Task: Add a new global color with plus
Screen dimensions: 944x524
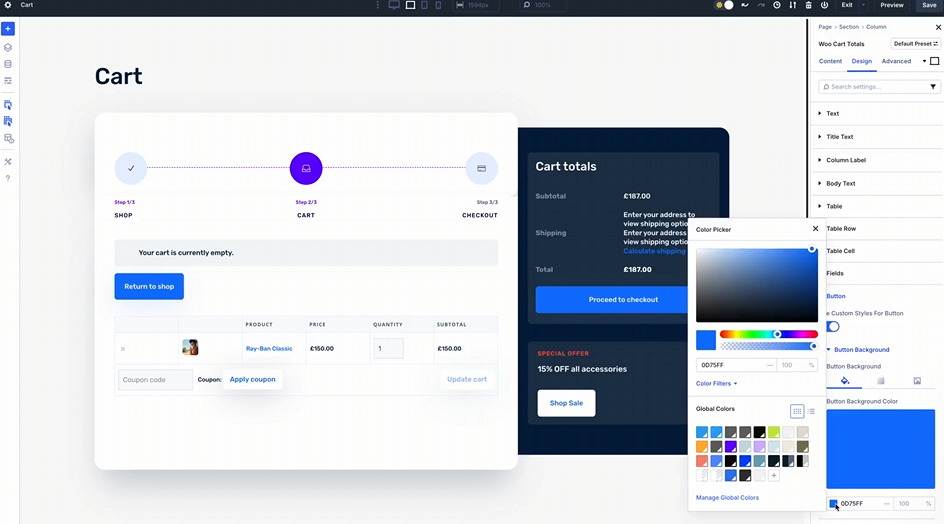Action: [774, 476]
